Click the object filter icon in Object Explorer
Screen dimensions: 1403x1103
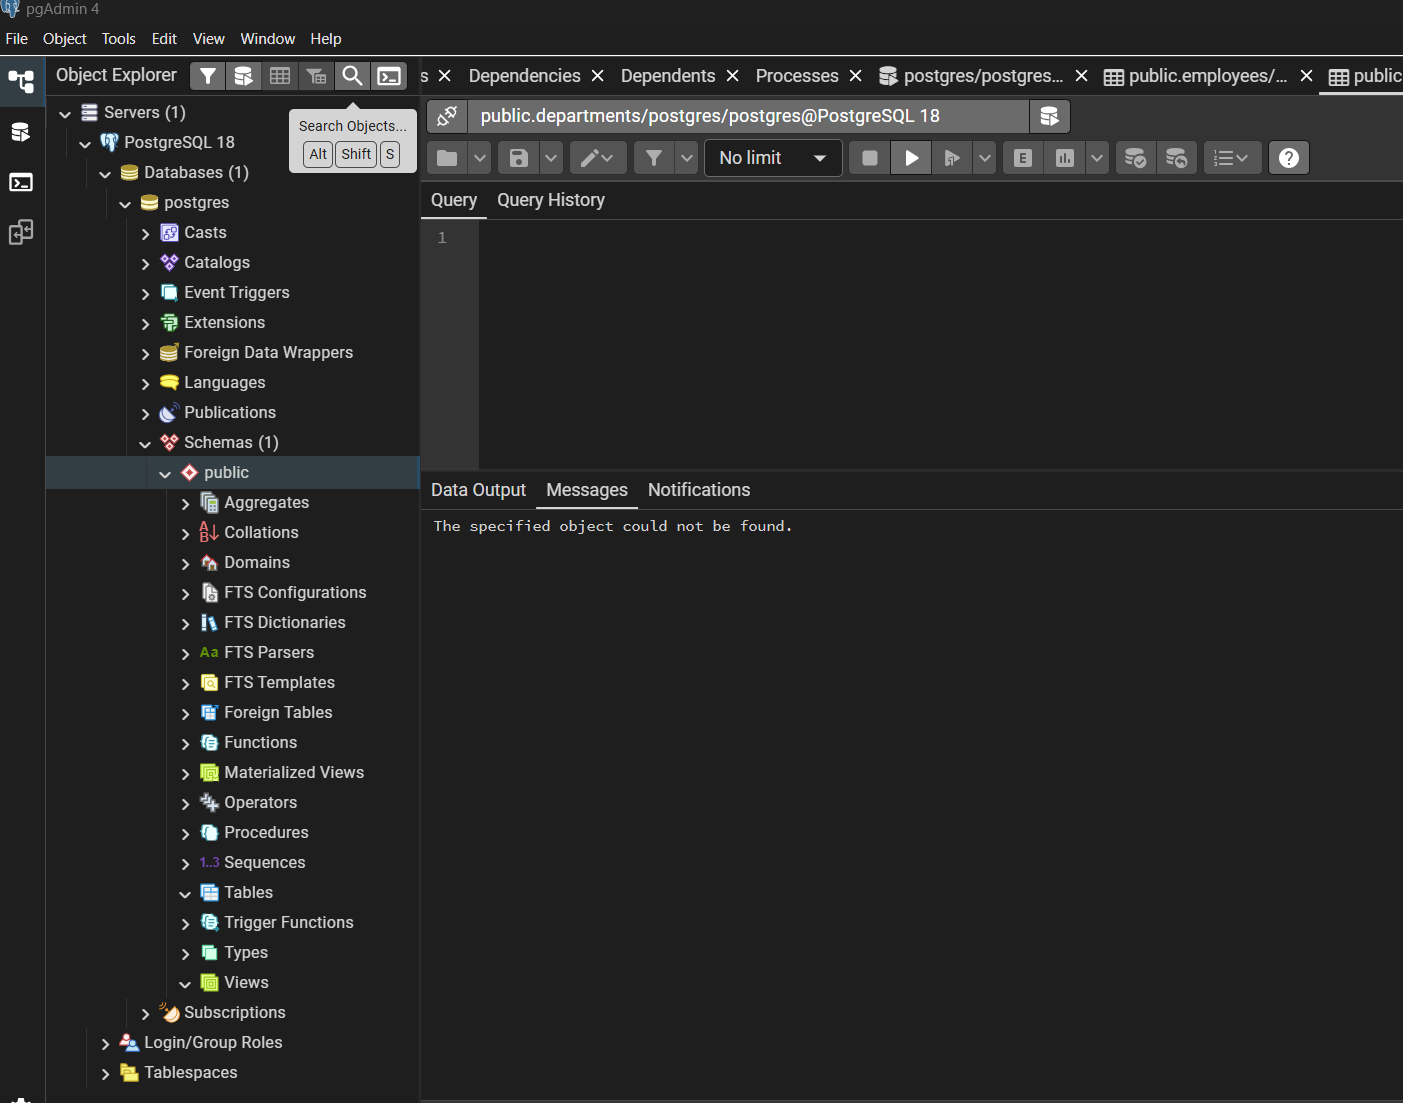207,76
